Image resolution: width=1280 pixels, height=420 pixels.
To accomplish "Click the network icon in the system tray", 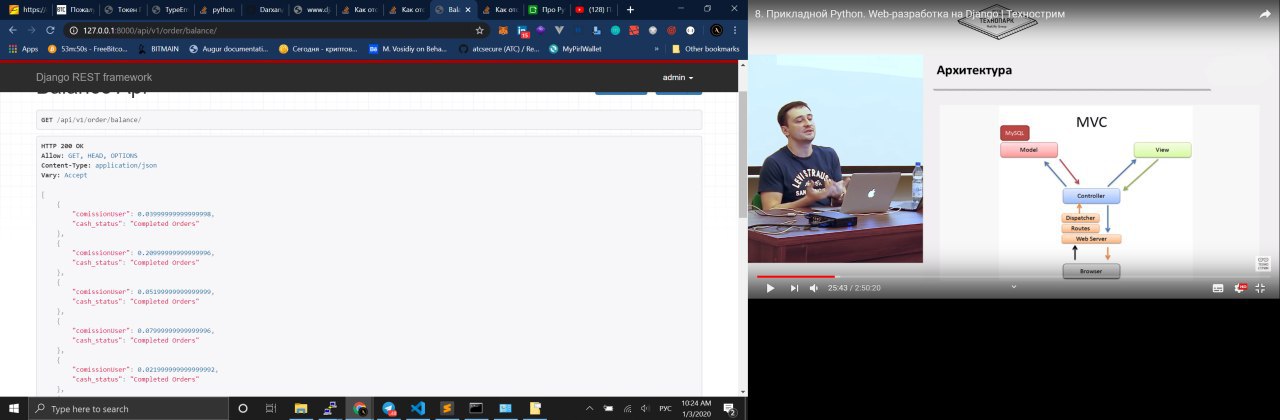I will tap(627, 408).
